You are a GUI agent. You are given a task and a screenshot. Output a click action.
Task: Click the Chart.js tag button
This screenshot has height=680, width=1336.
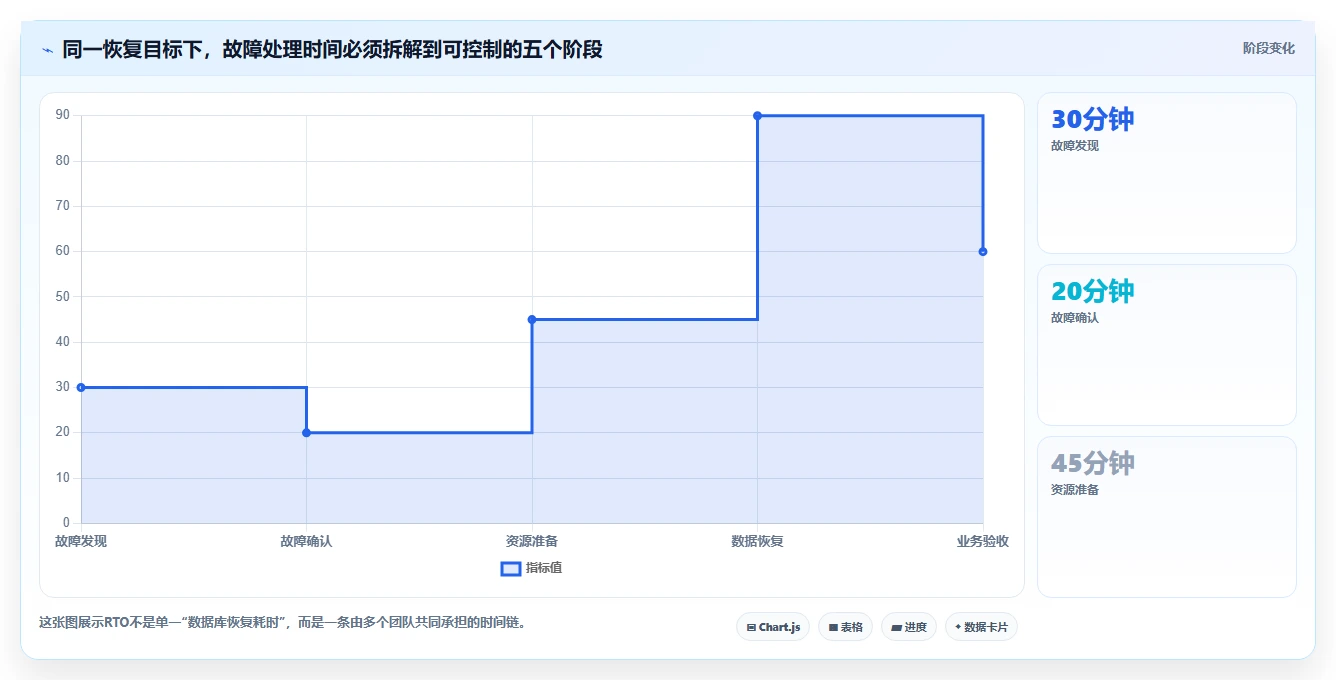point(773,627)
